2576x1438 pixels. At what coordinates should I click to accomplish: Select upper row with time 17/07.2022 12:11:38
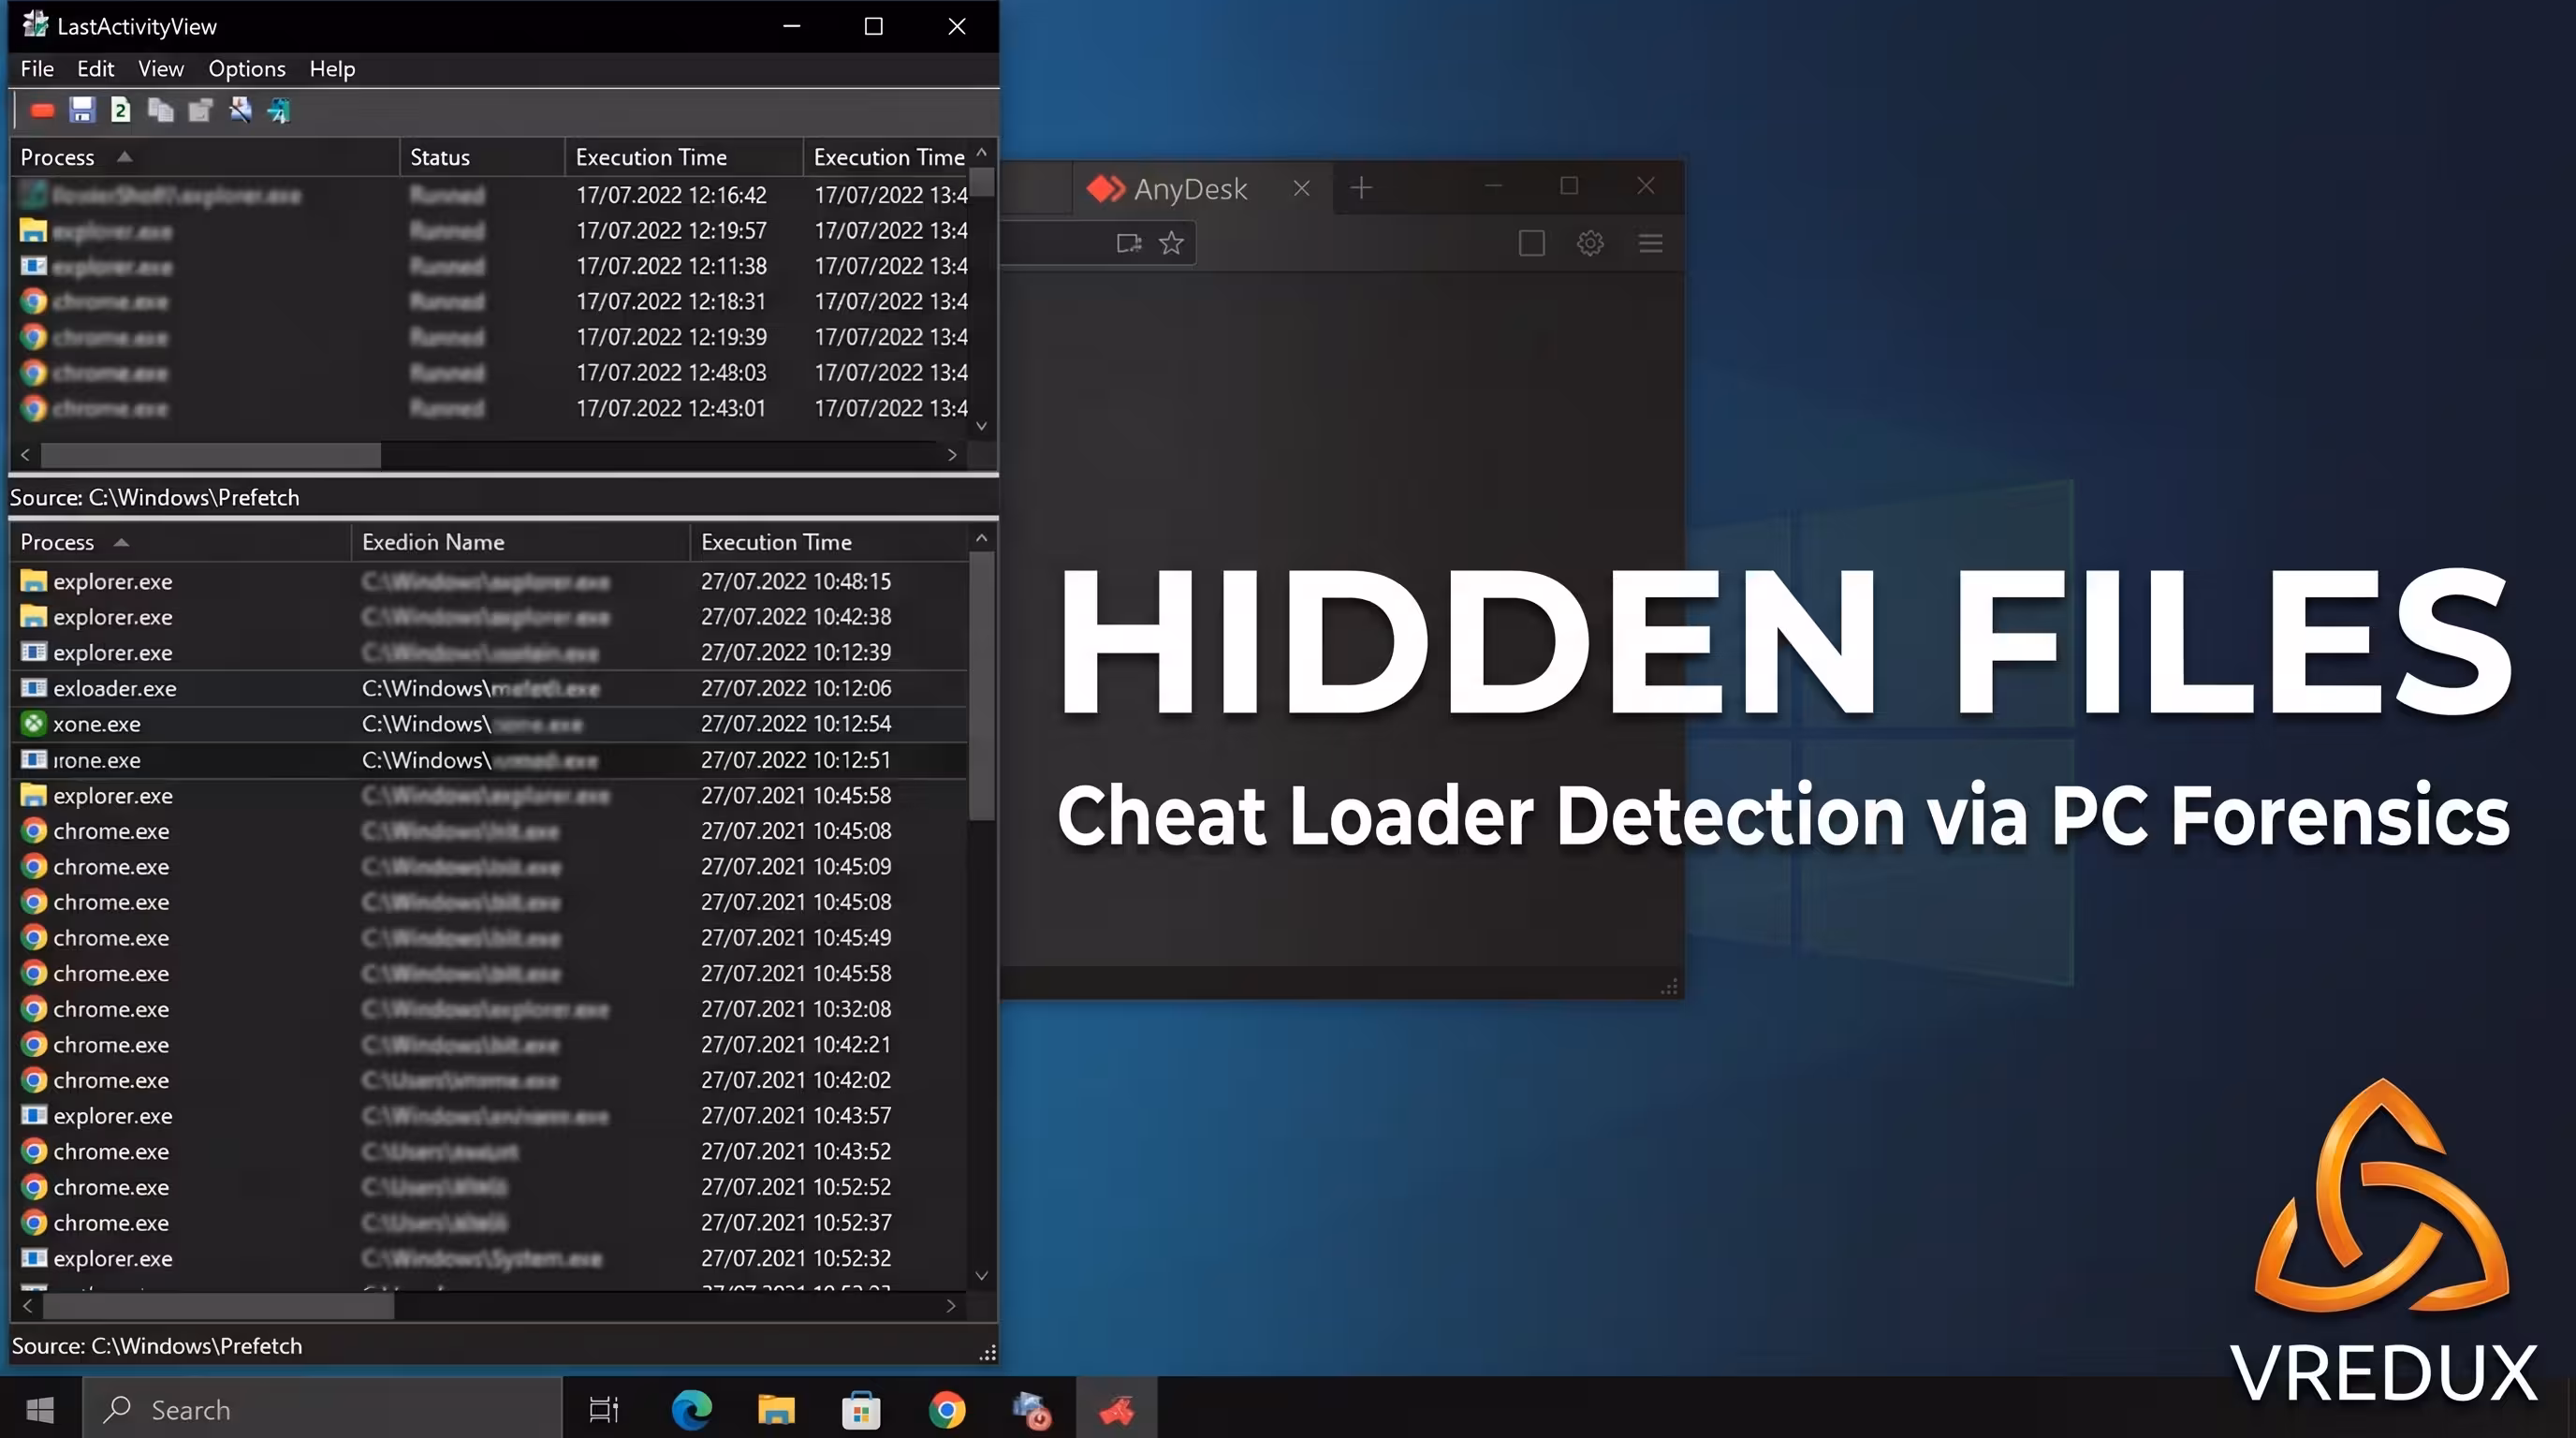[489, 266]
